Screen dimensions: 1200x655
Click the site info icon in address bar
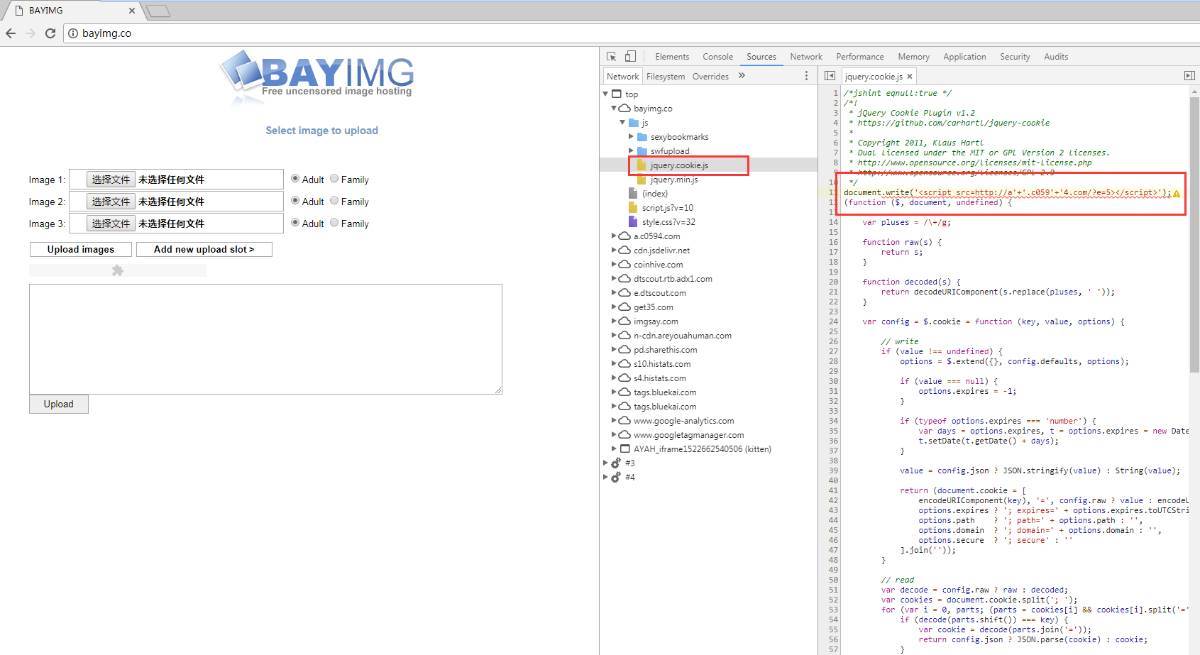pos(73,33)
